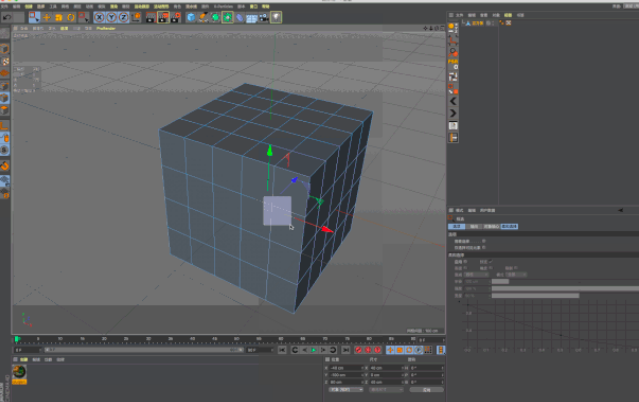Click the PSR reset icon
639x402 pixels.
(x=453, y=63)
